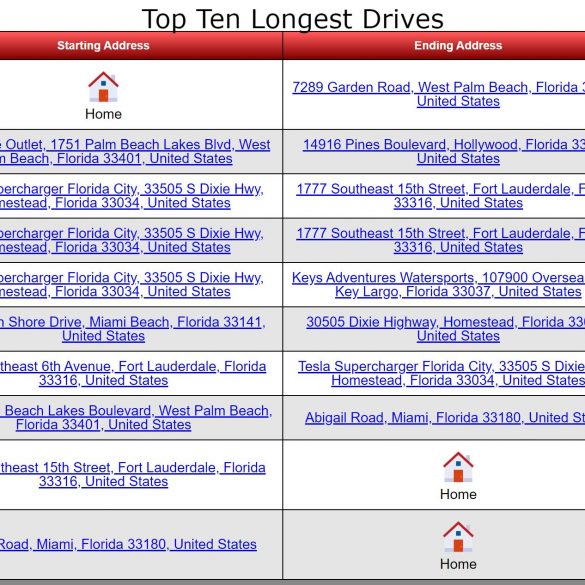Click the Home icon in first starting address
This screenshot has width=585, height=585.
(103, 87)
